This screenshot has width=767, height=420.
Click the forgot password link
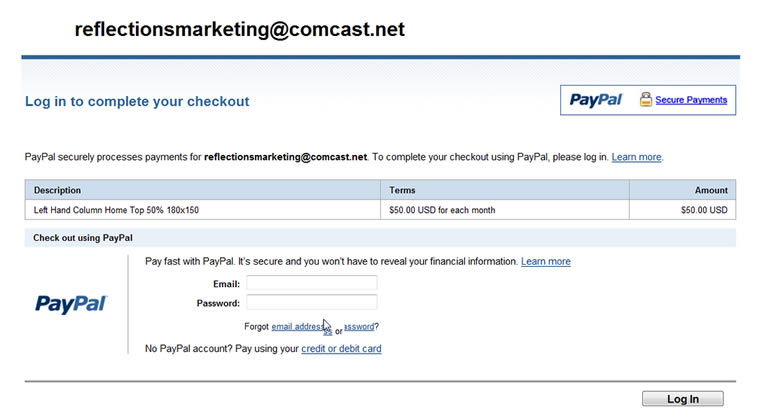click(x=359, y=327)
